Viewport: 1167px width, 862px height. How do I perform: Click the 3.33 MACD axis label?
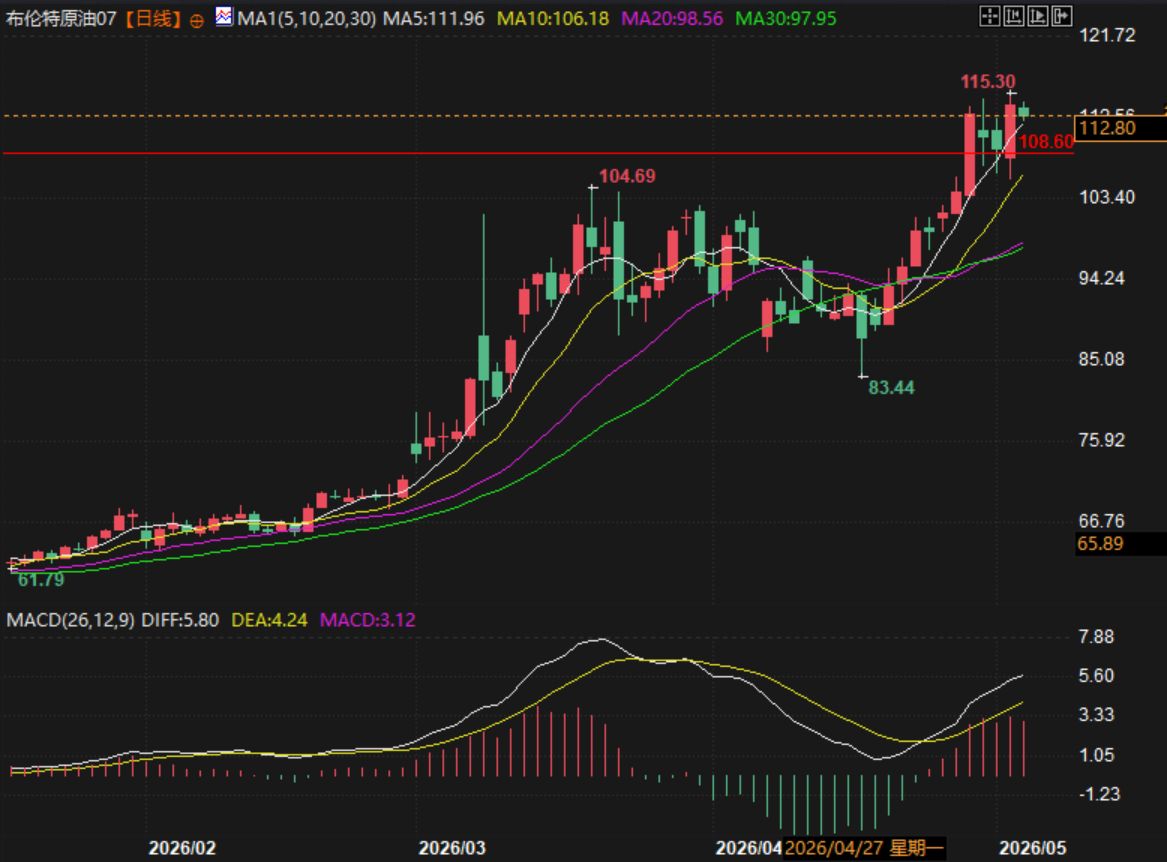(1096, 715)
